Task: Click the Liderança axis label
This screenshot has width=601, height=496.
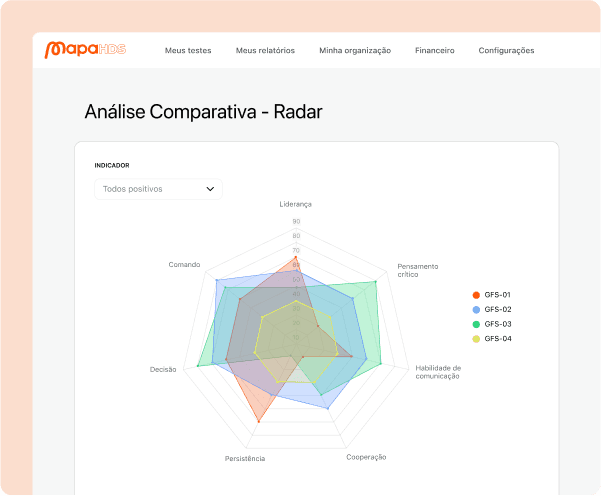Action: pyautogui.click(x=296, y=204)
